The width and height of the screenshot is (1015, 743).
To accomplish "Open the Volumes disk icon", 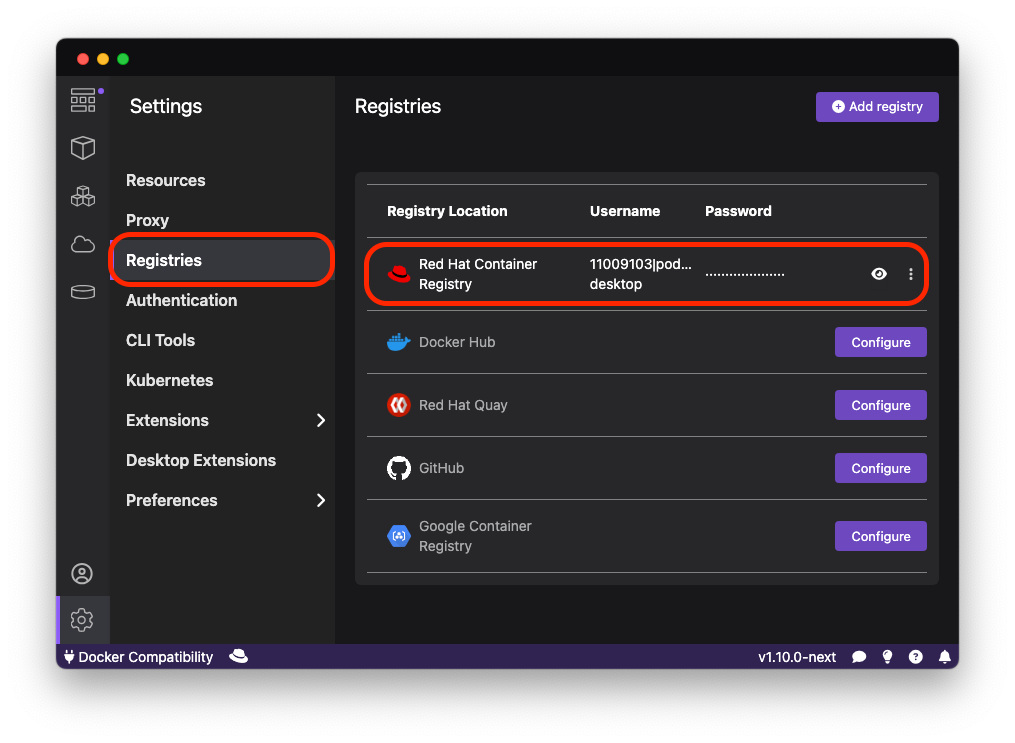I will tap(83, 293).
